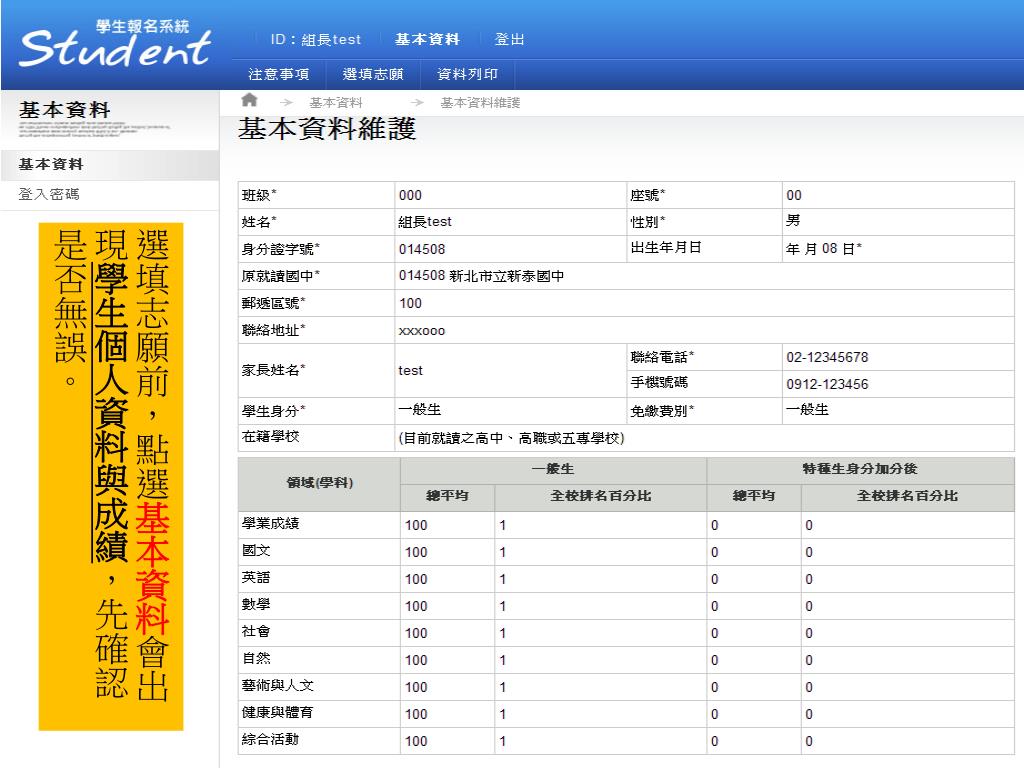Viewport: 1024px width, 768px height.
Task: Click the 性別 value 男
Action: [x=793, y=221]
